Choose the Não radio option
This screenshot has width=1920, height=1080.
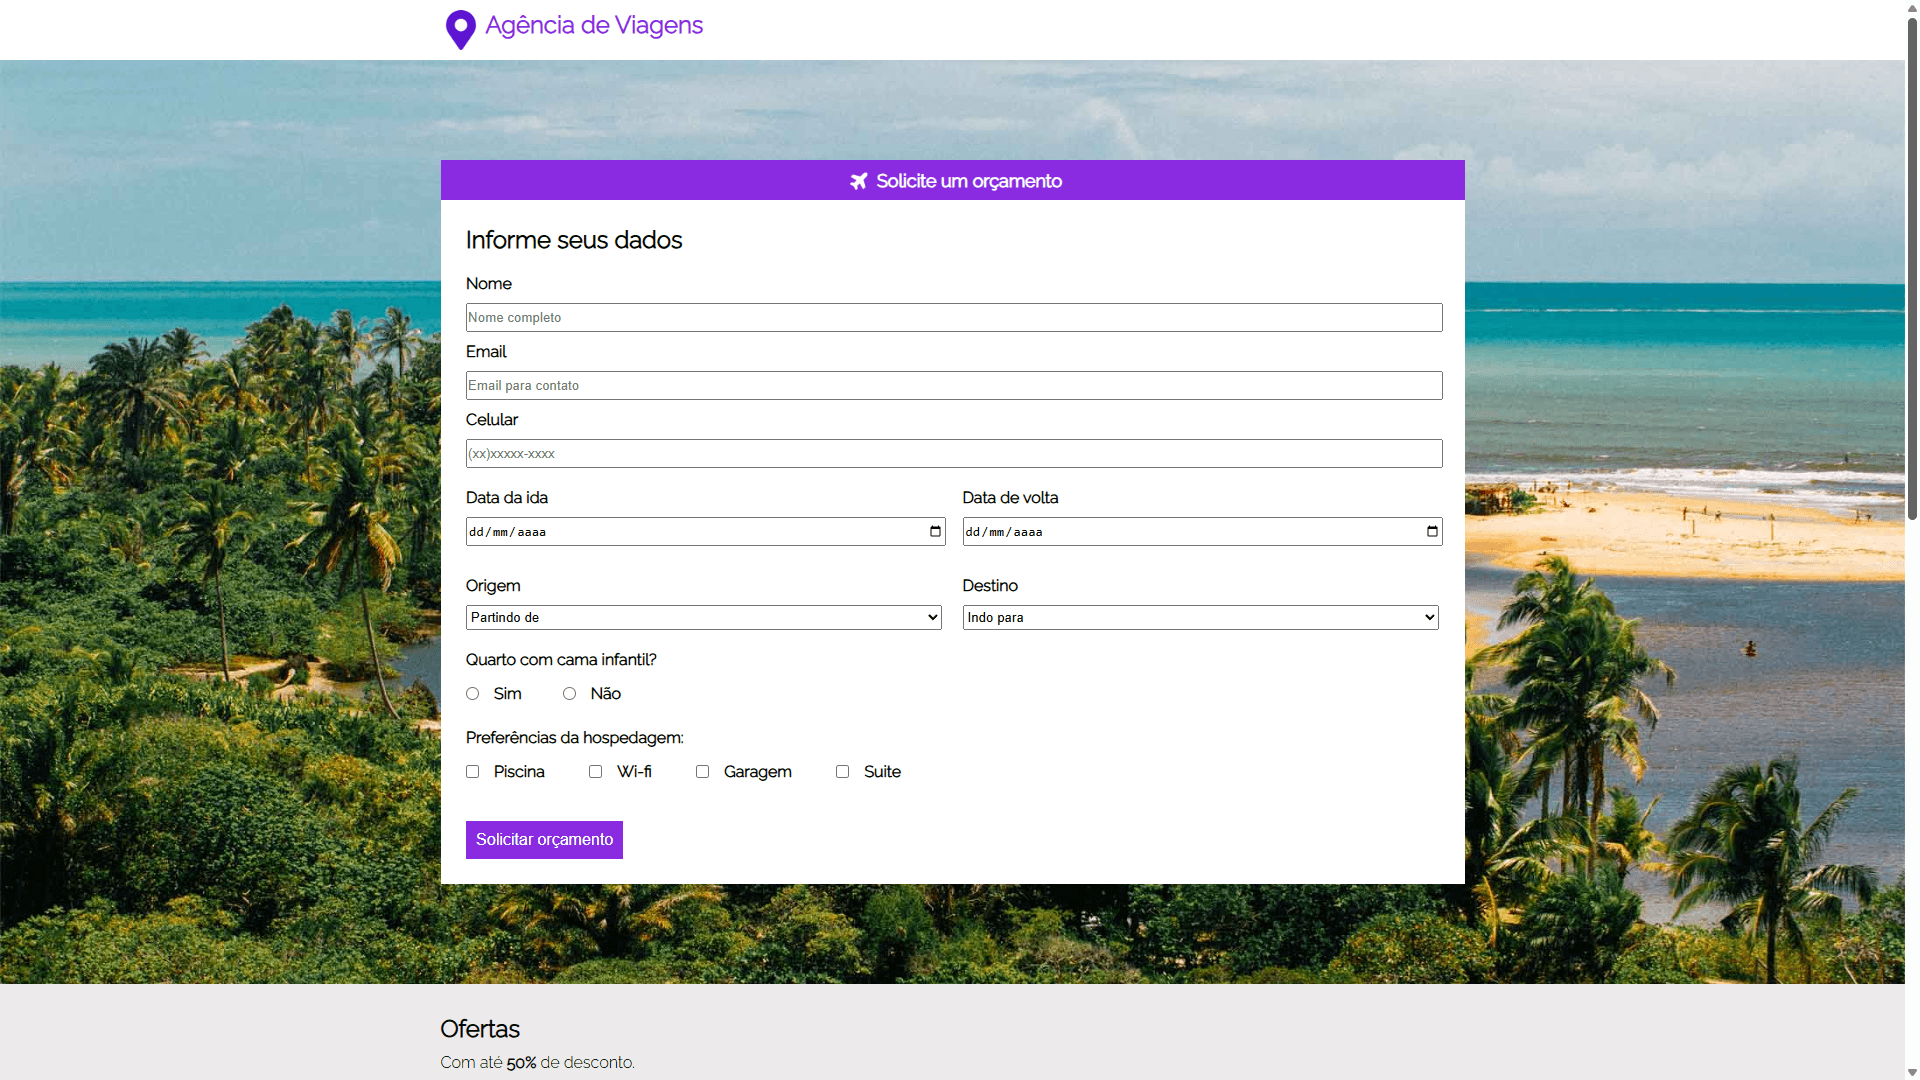(570, 694)
